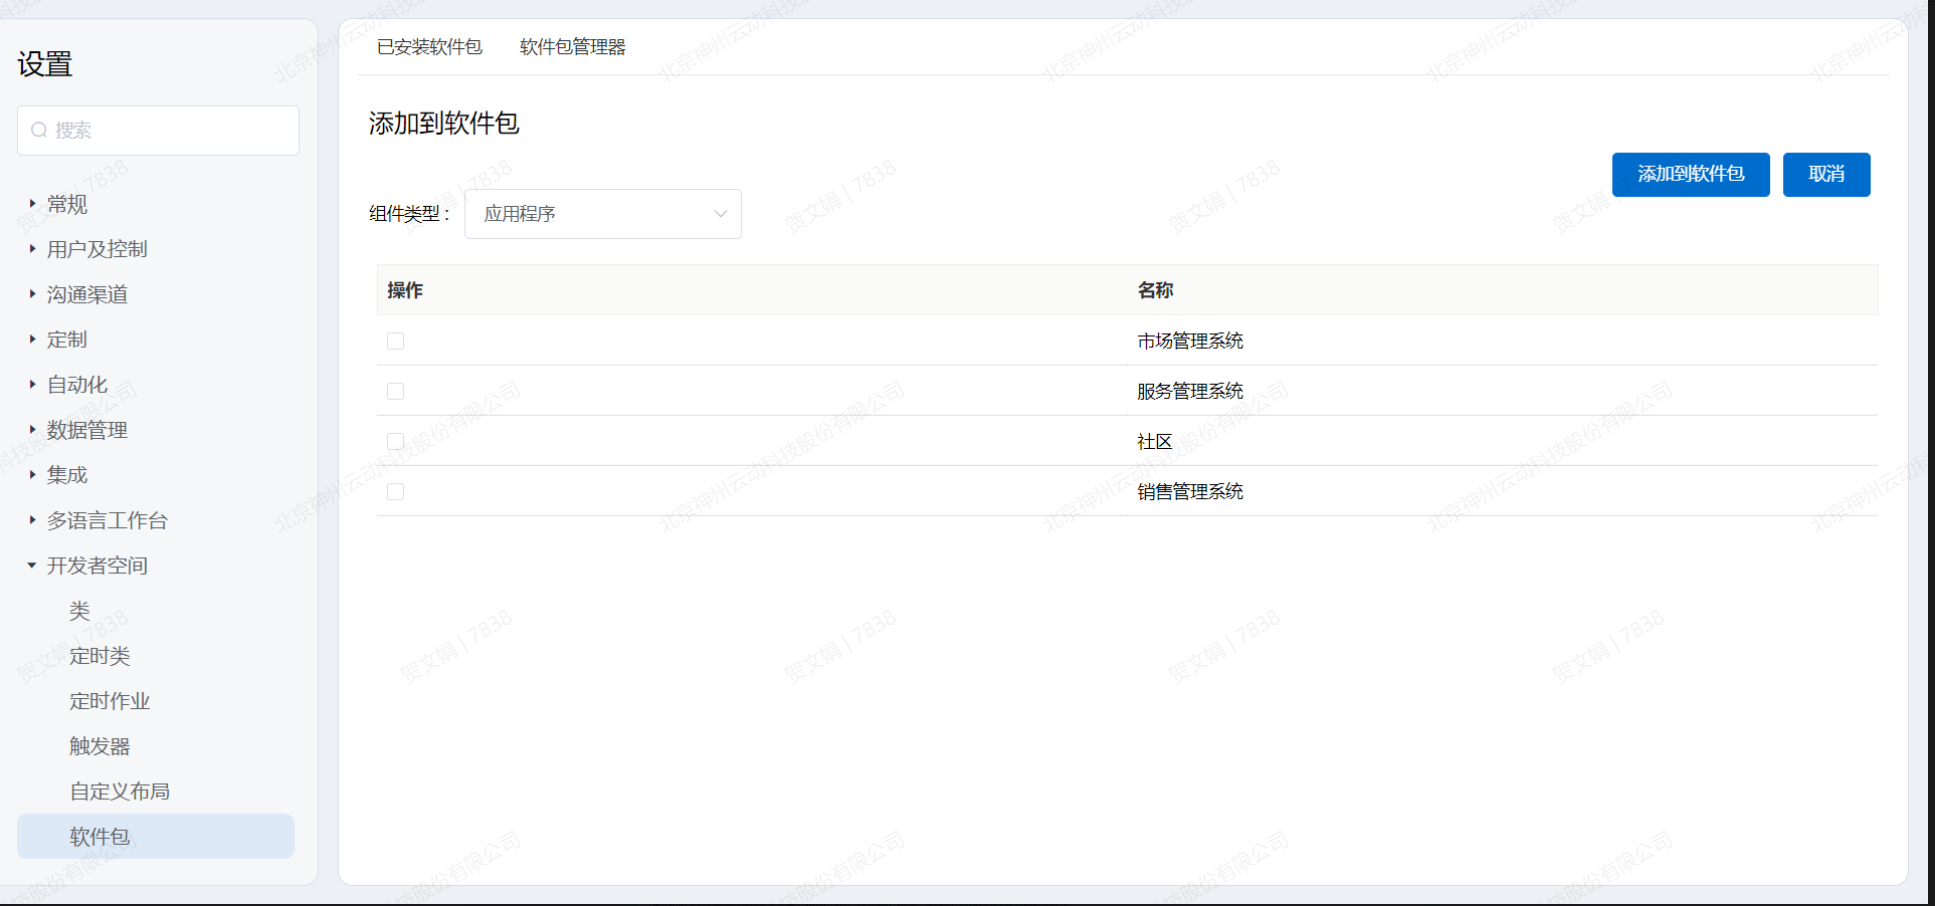
Task: Enable the 销售管理系统 checkbox
Action: click(x=396, y=492)
